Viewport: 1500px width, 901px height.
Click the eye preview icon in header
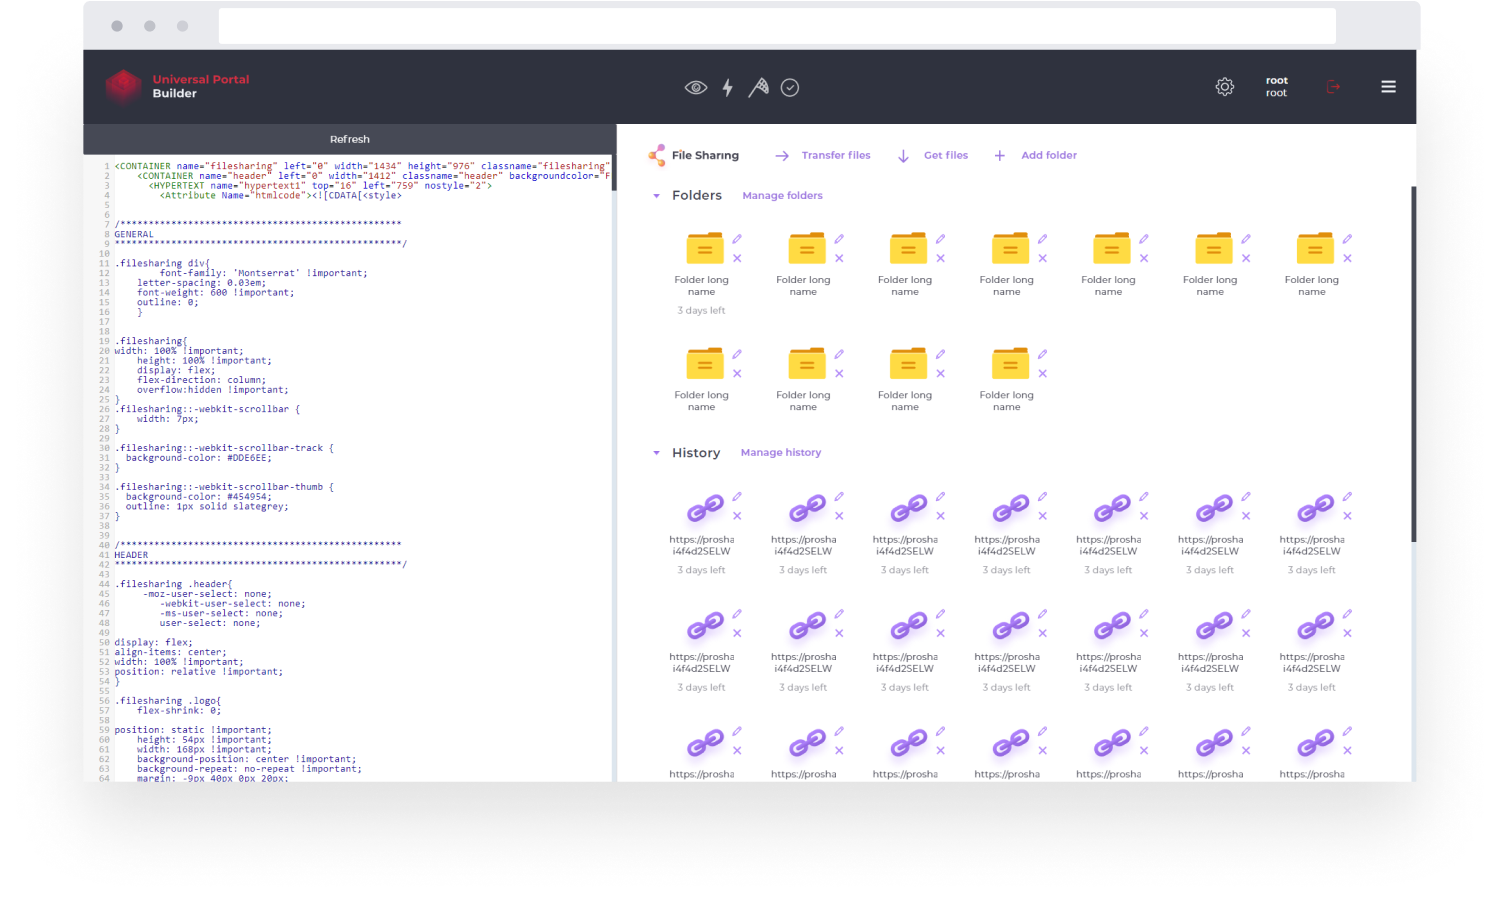[695, 88]
